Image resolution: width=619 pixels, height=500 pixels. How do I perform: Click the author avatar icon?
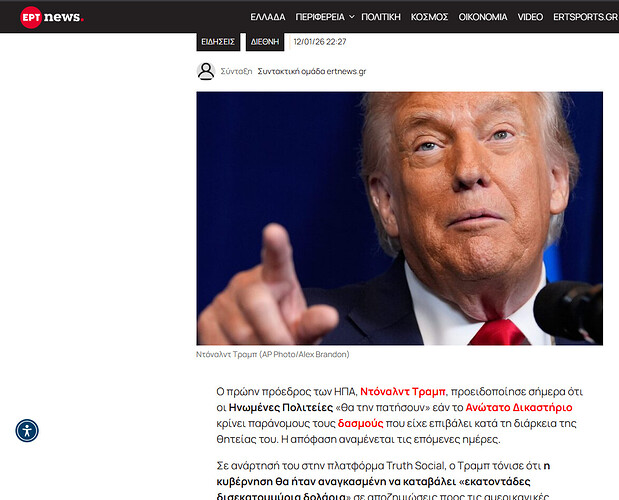206,71
